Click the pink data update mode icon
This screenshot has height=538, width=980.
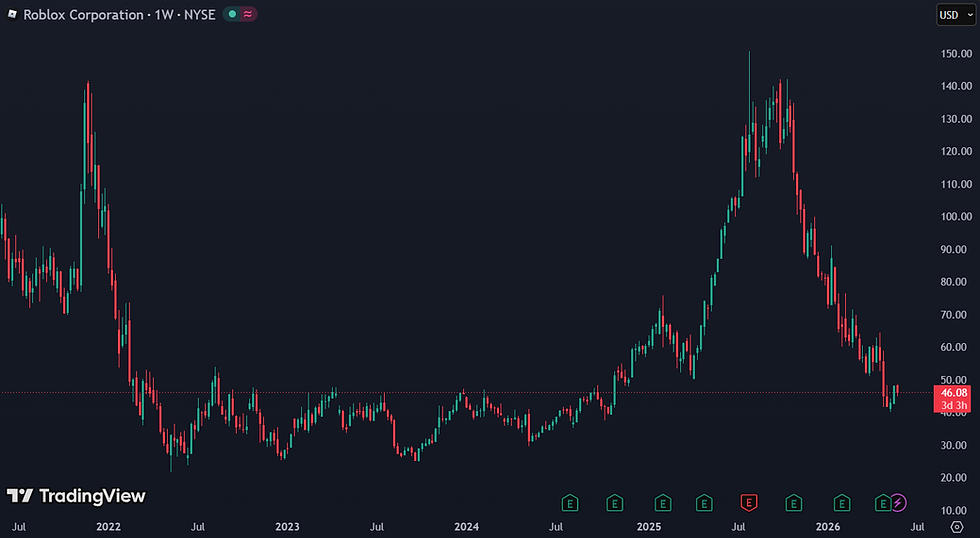[248, 14]
